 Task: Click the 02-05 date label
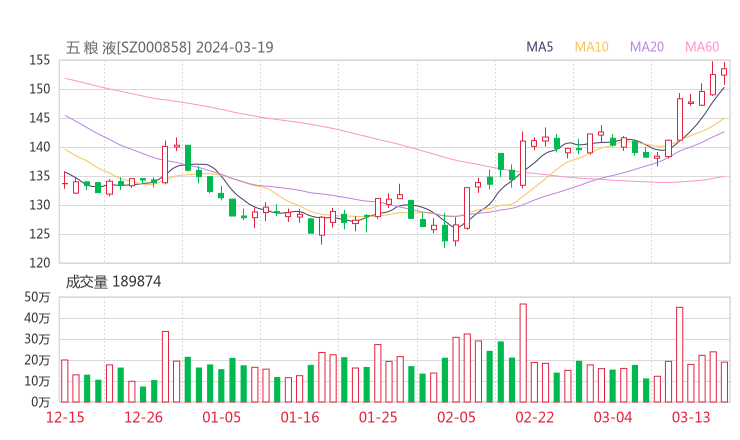click(x=456, y=417)
